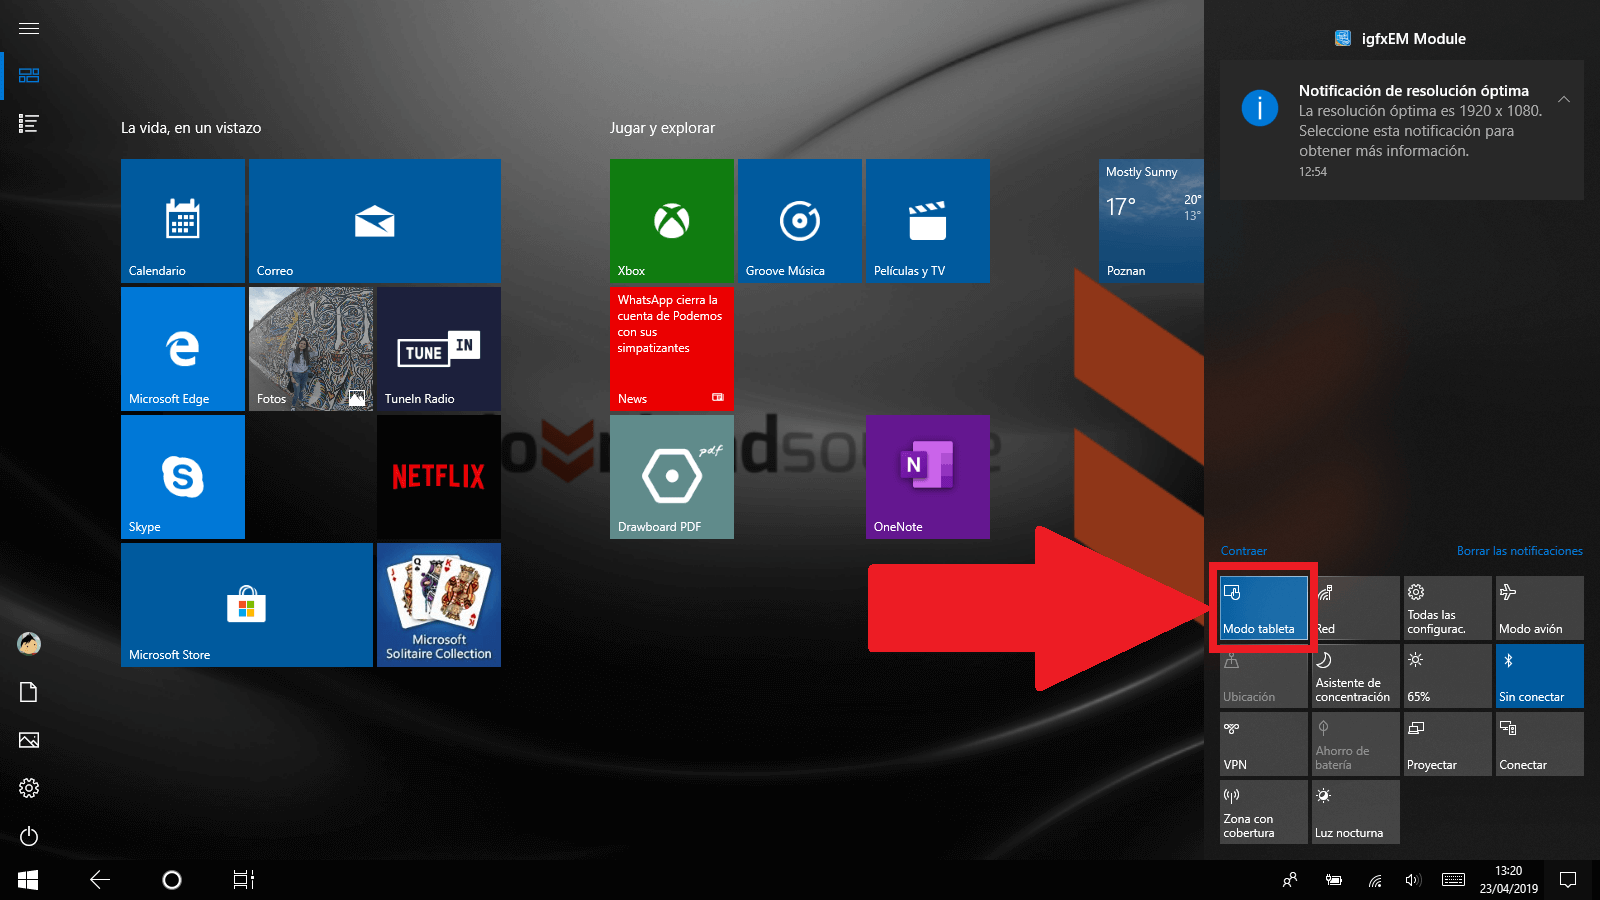1600x900 pixels.
Task: Open OneNote tile
Action: [x=928, y=477]
